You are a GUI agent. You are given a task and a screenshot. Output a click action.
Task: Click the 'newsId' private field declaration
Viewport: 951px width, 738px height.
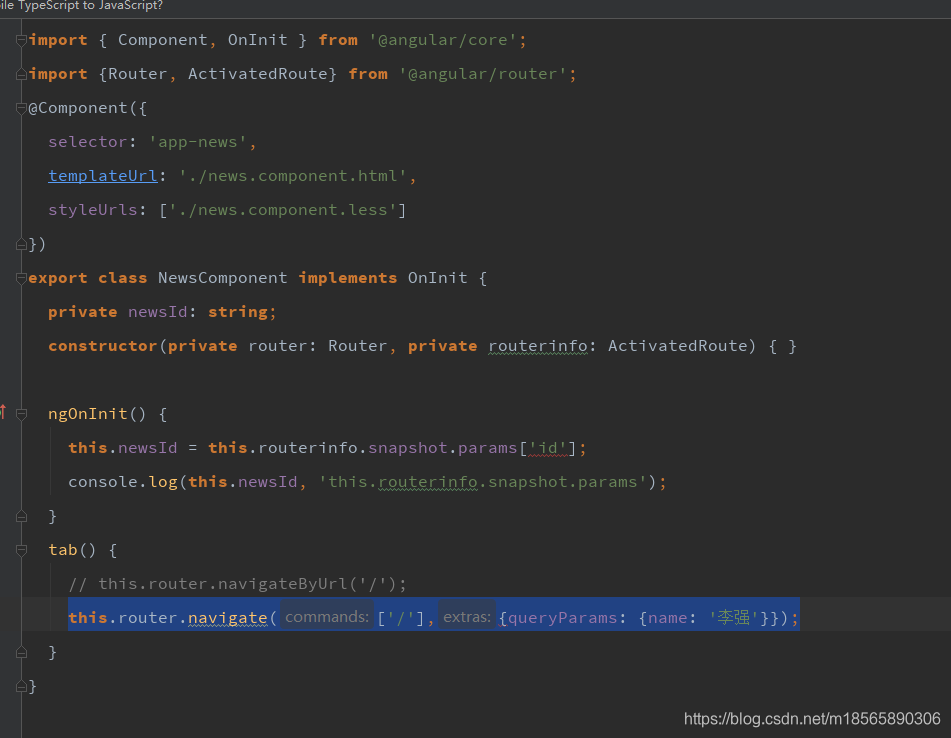coord(158,312)
